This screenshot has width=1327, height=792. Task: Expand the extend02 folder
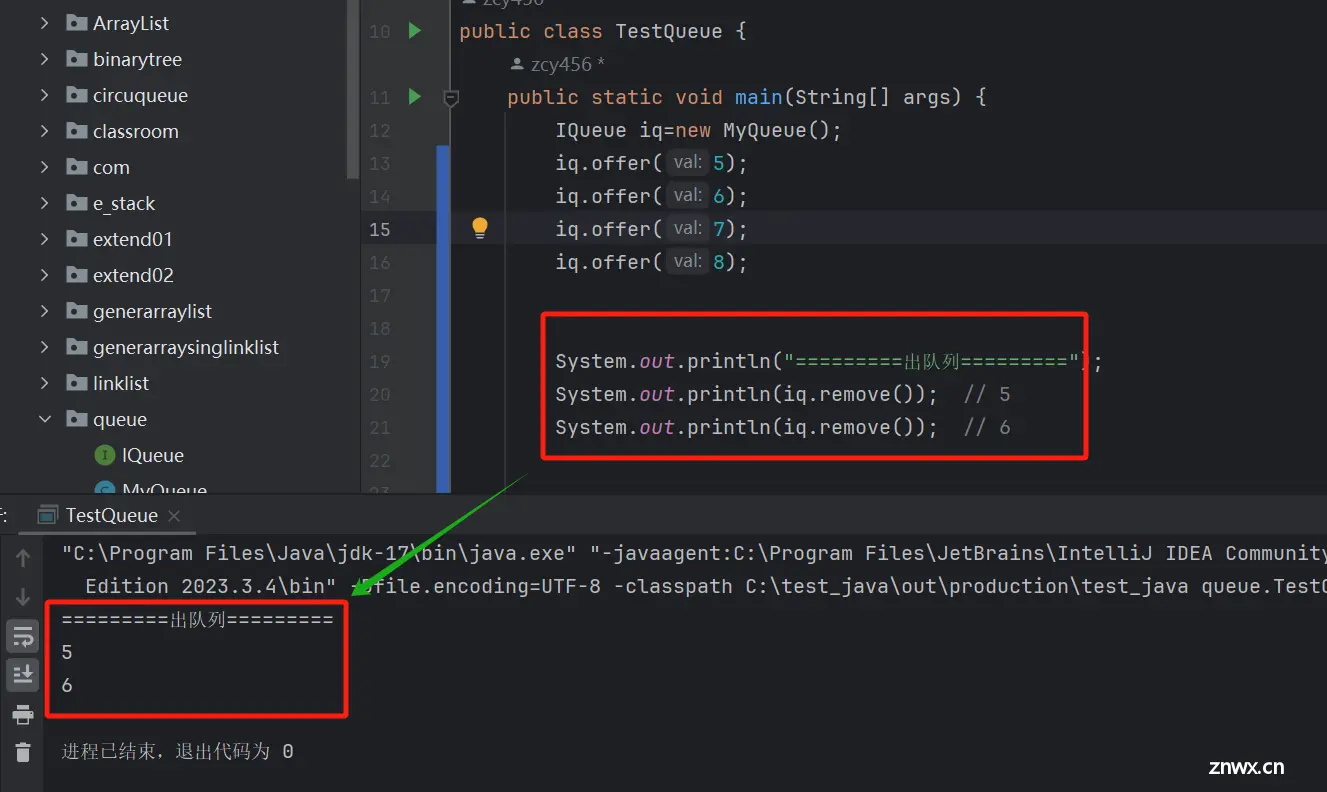(x=44, y=275)
